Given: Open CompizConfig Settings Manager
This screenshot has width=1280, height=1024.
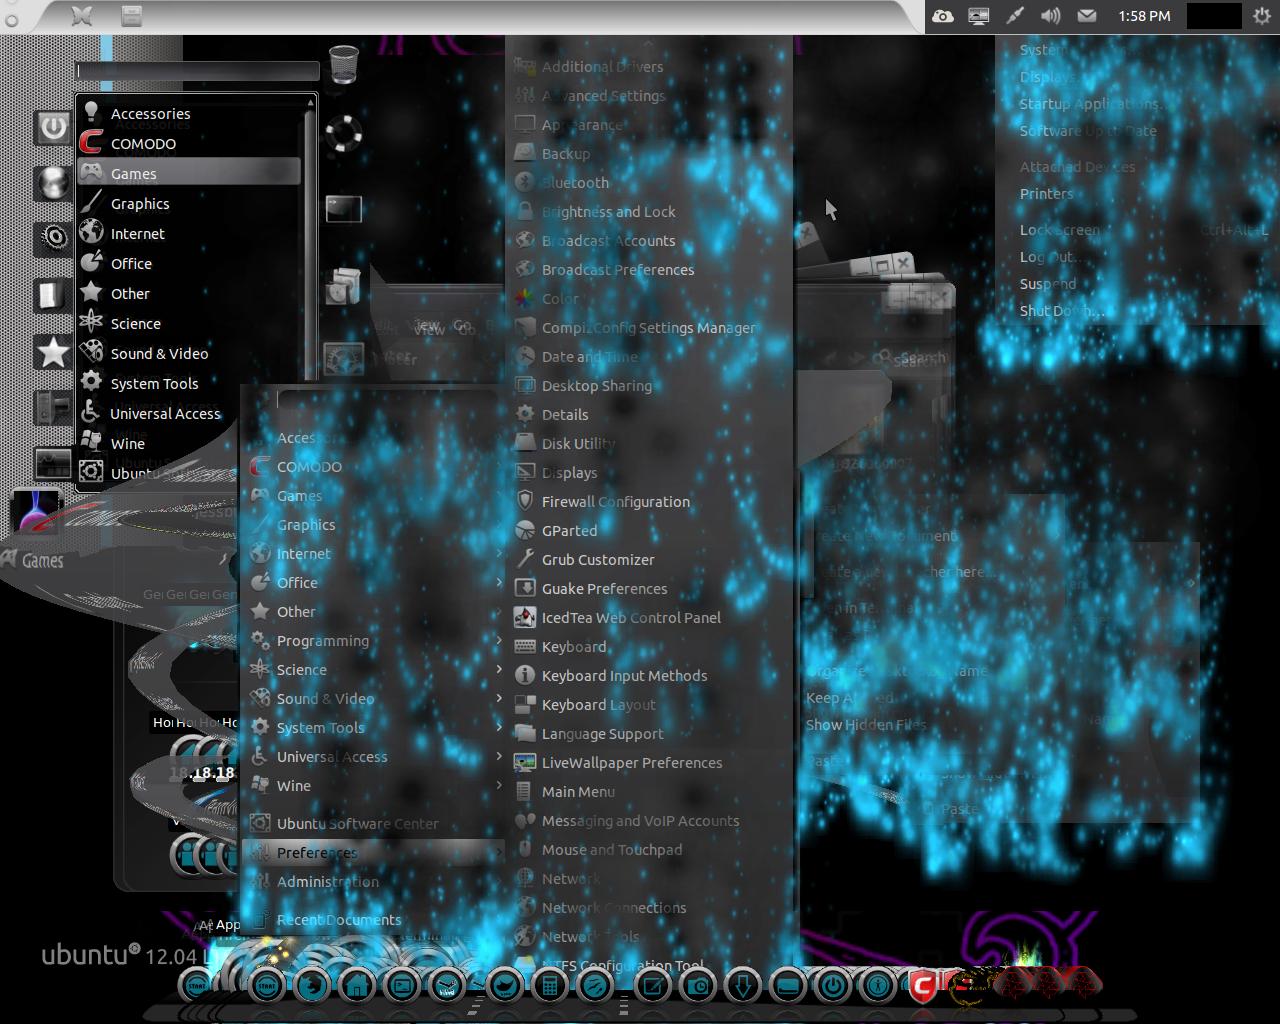Looking at the screenshot, I should point(650,327).
